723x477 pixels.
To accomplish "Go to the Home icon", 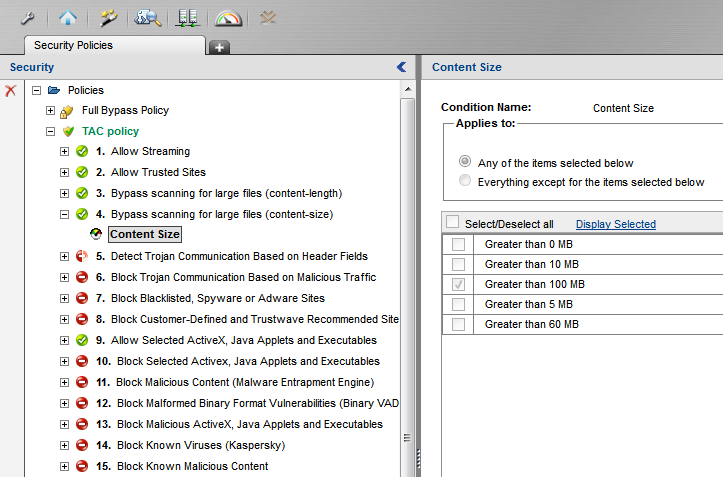I will click(67, 17).
